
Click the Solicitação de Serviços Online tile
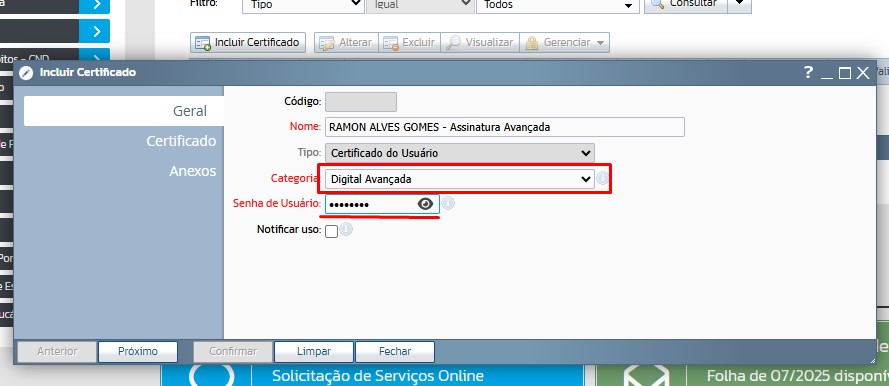372,375
